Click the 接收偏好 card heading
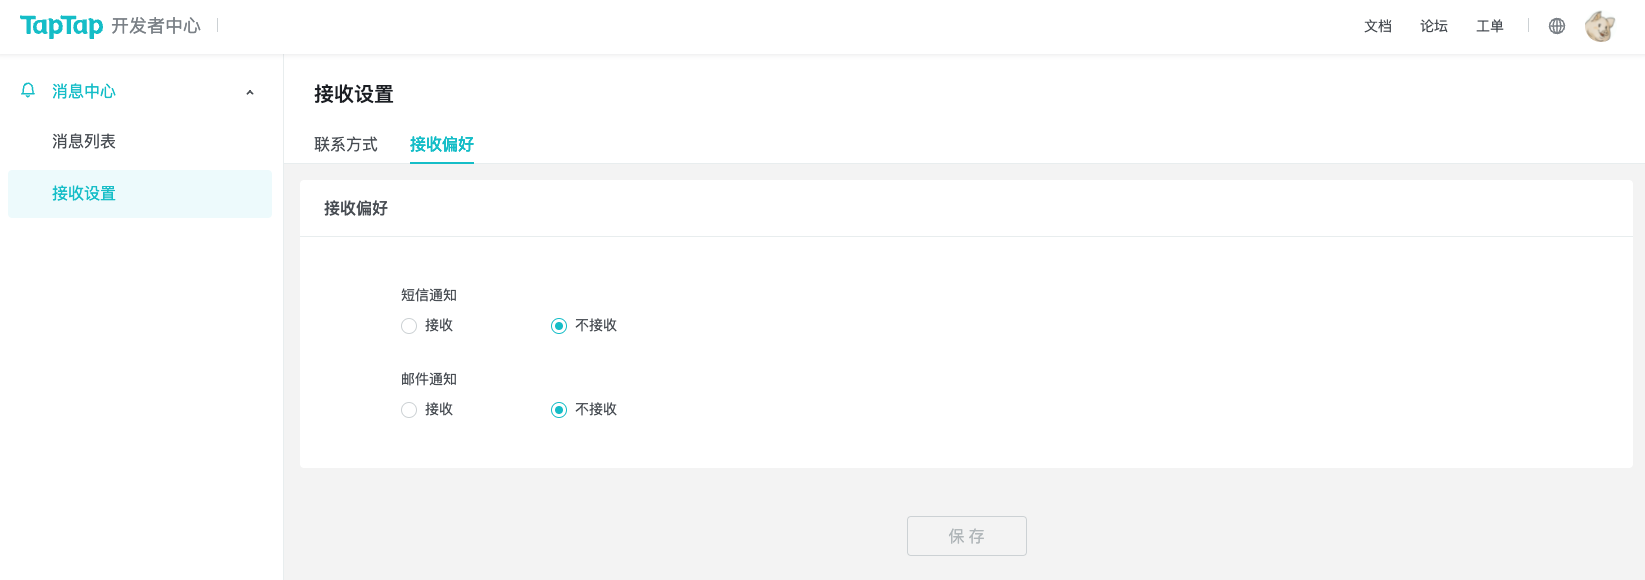Viewport: 1645px width, 580px height. click(x=356, y=208)
